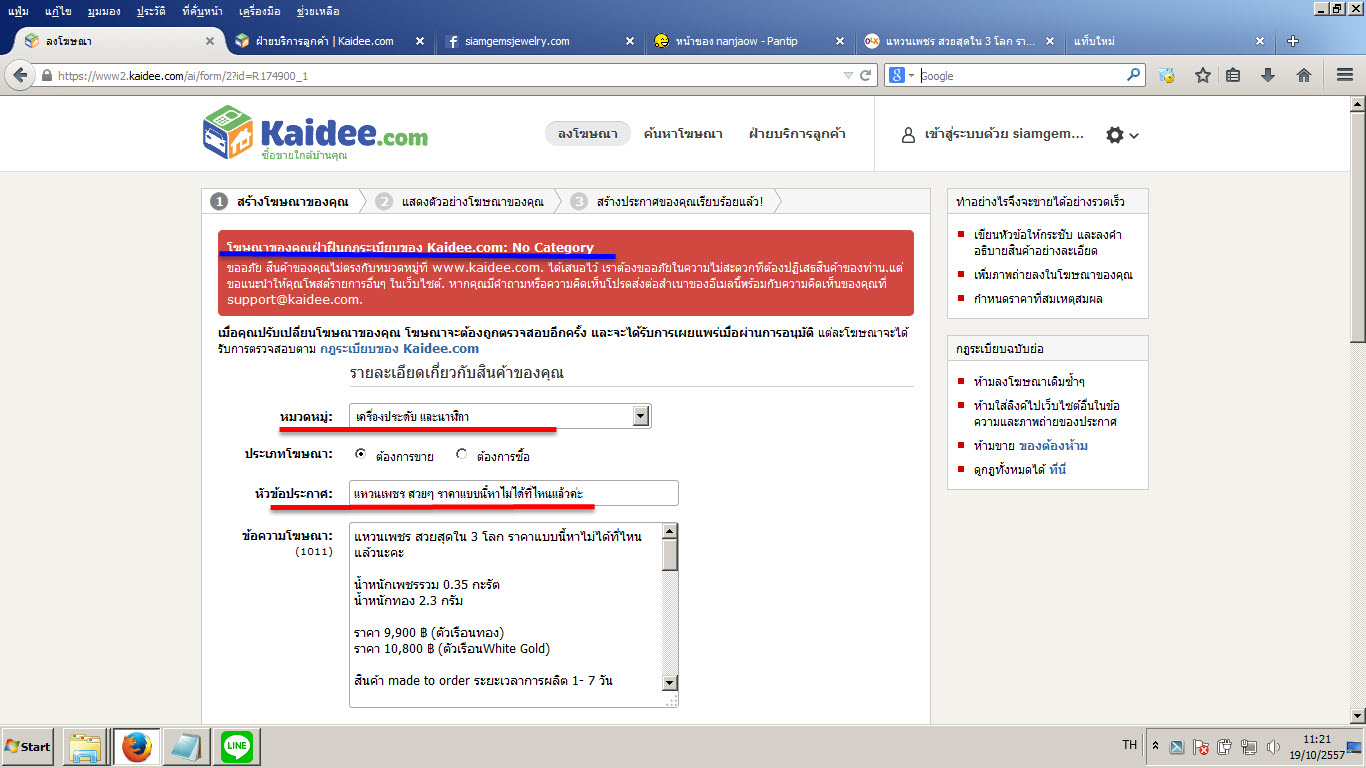Viewport: 1366px width, 768px height.
Task: Click the URL bar padlock icon
Action: 46,76
